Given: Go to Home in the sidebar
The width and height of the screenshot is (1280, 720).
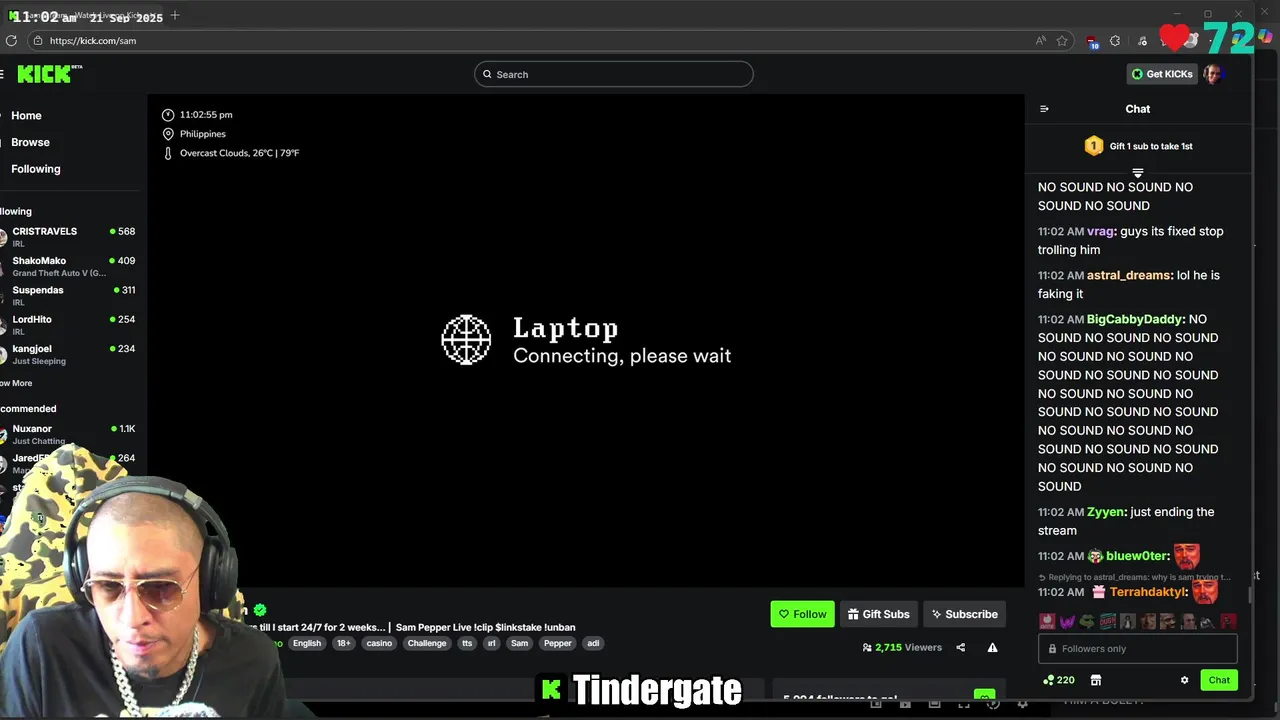Looking at the screenshot, I should [x=26, y=116].
